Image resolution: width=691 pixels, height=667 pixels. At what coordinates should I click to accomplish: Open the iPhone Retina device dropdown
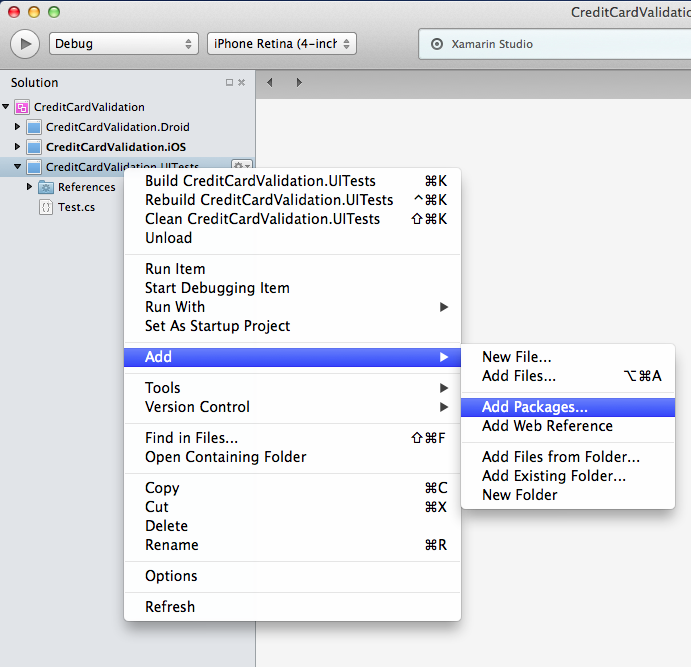[x=281, y=44]
